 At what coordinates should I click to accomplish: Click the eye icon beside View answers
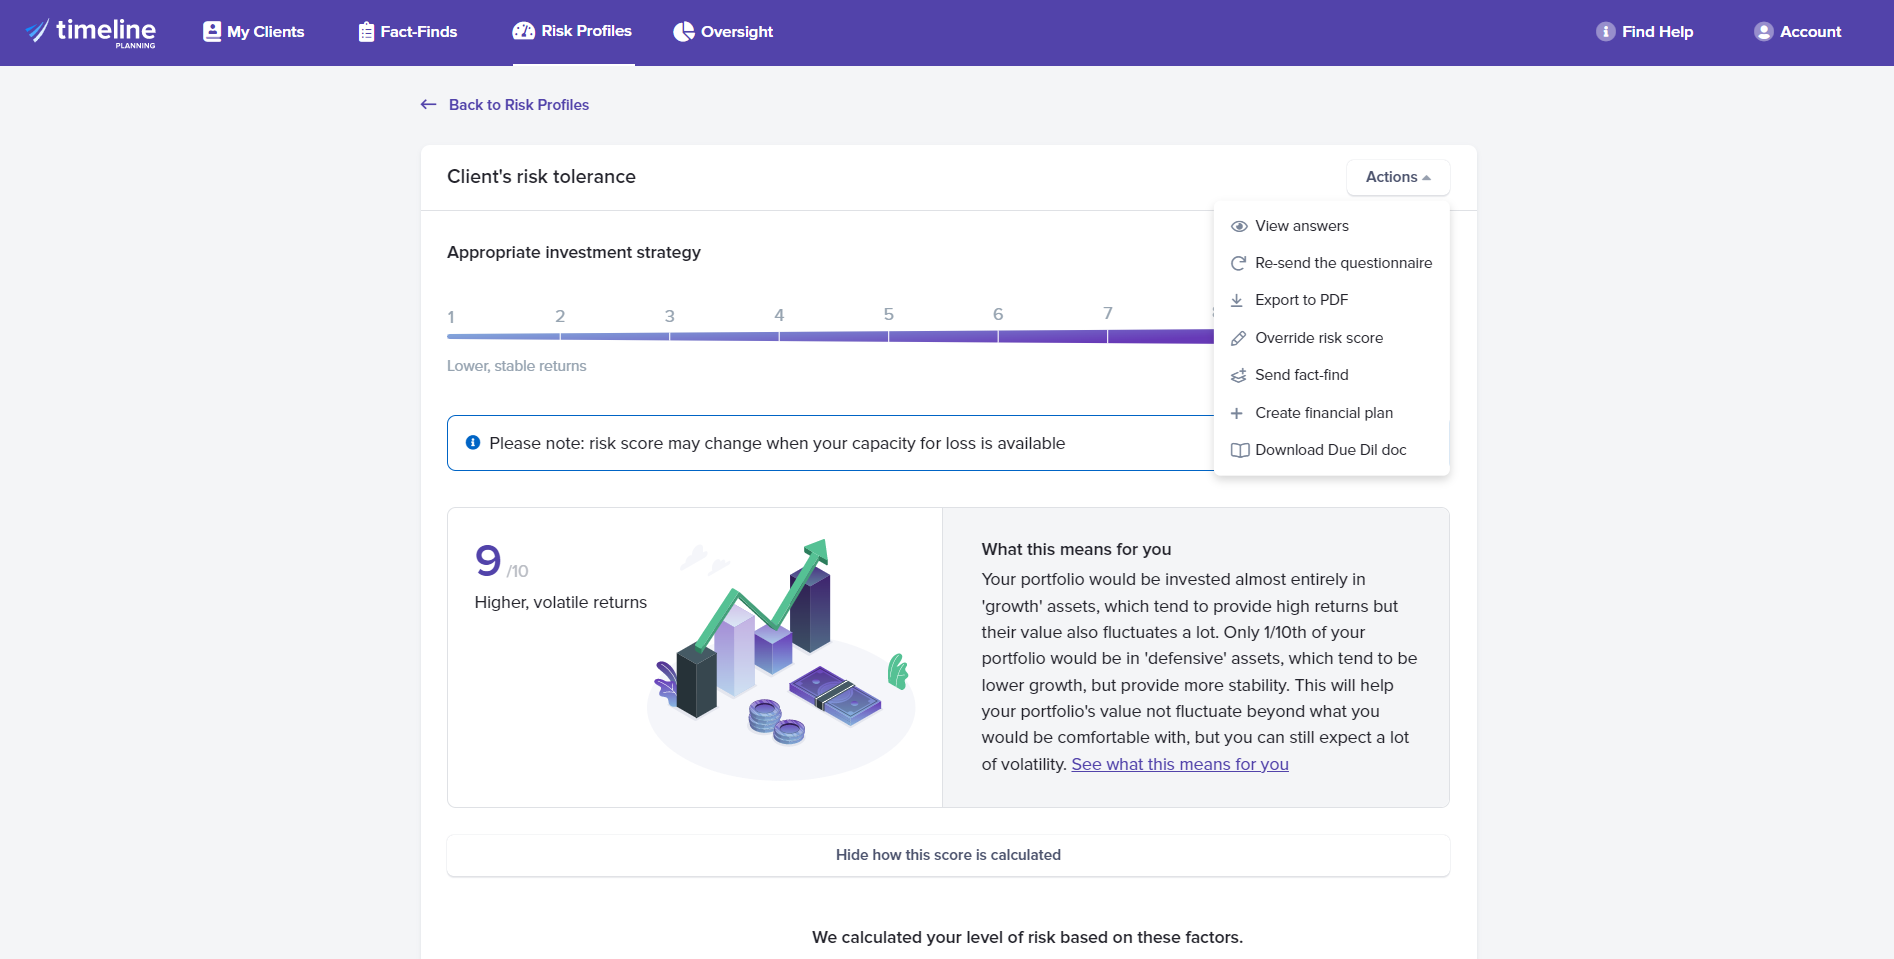[x=1238, y=226]
